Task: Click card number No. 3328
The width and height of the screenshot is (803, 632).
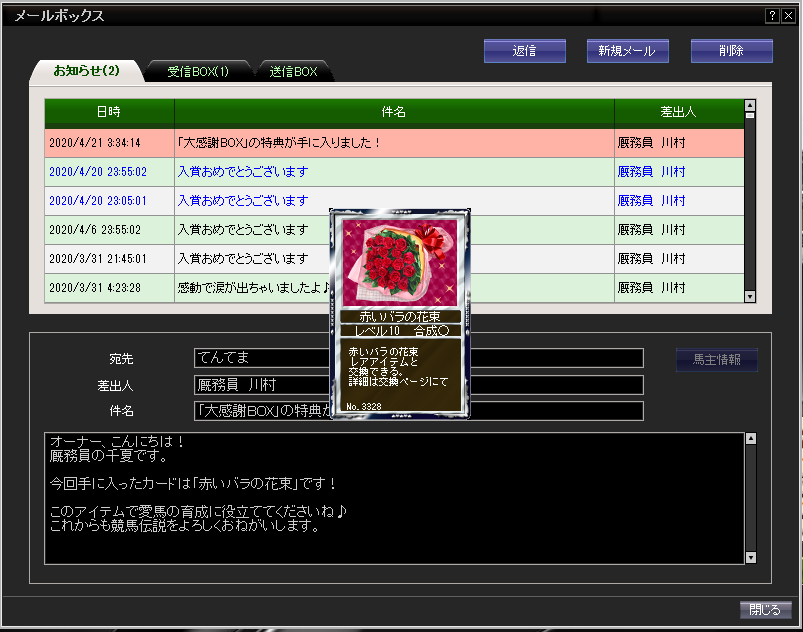Action: point(364,407)
